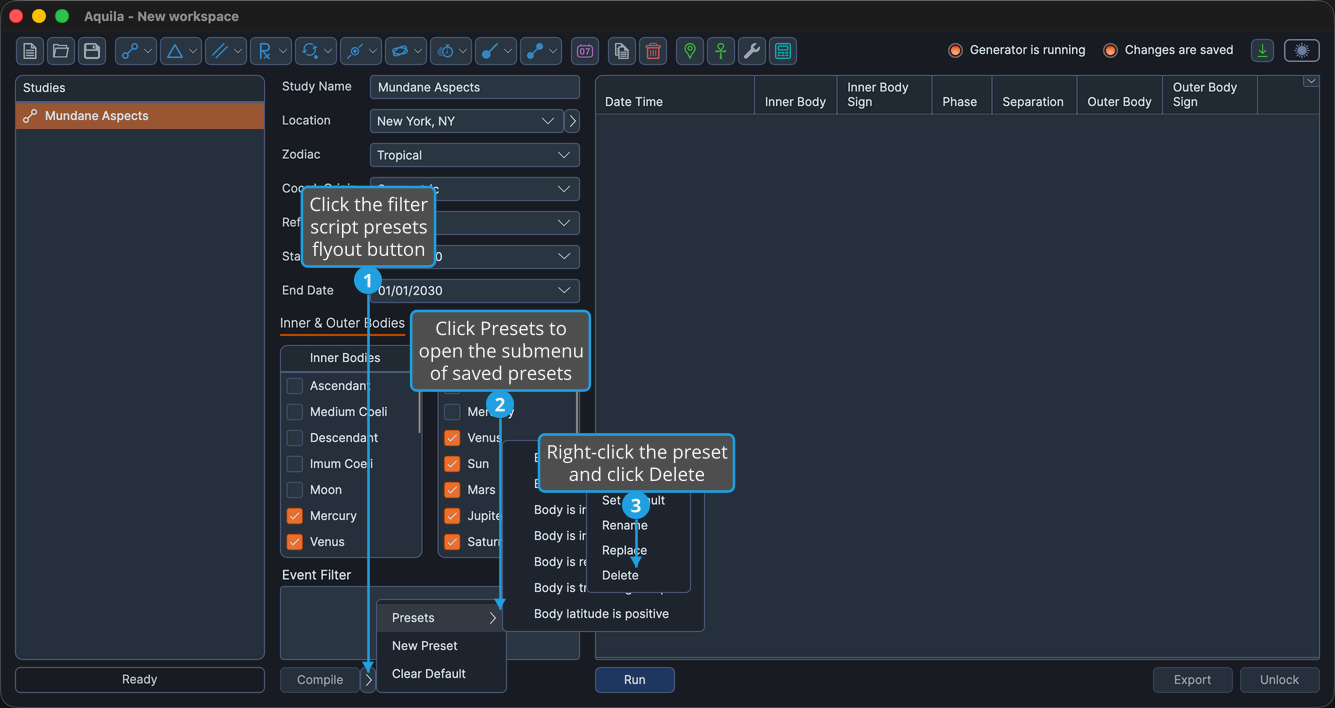Check the Ascendant inner body checkbox
This screenshot has height=708, width=1335.
tap(294, 386)
